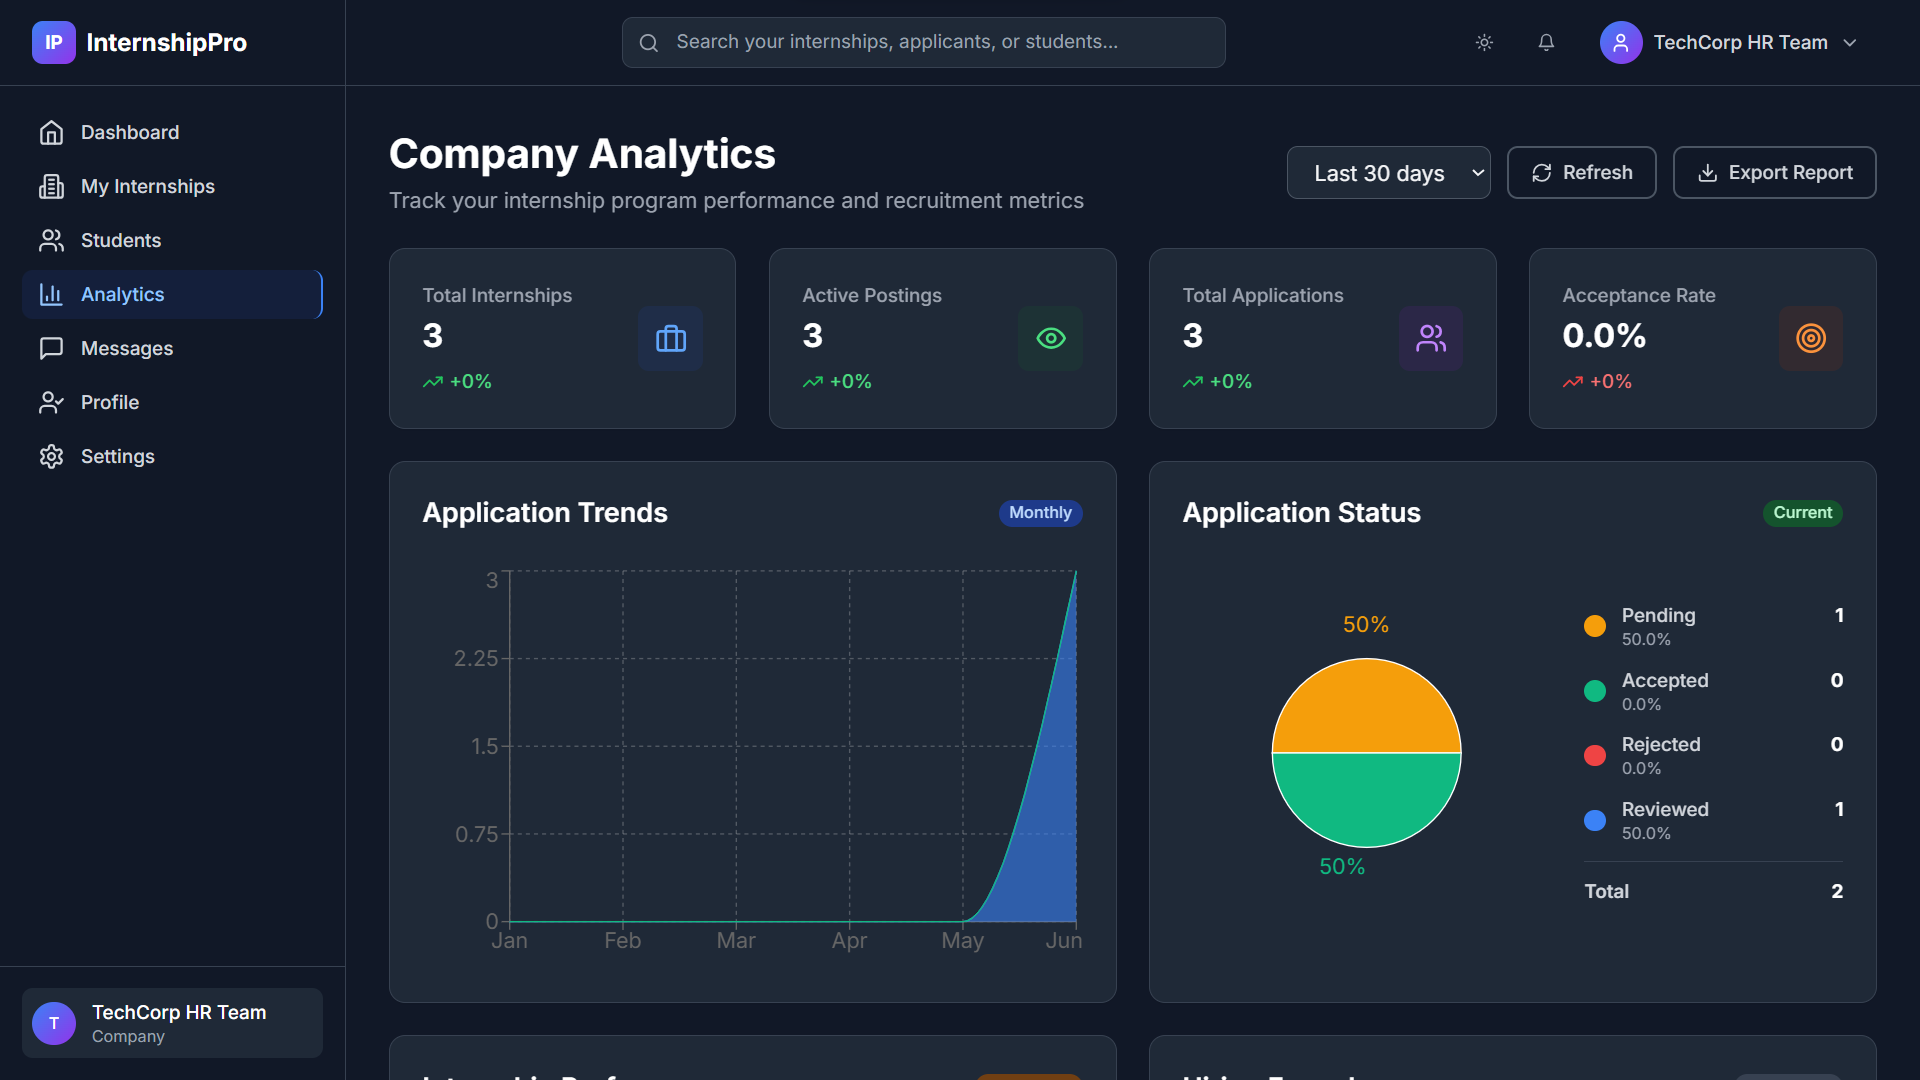Click the TechCorp HR Team avatar in header
This screenshot has height=1080, width=1920.
[x=1620, y=42]
